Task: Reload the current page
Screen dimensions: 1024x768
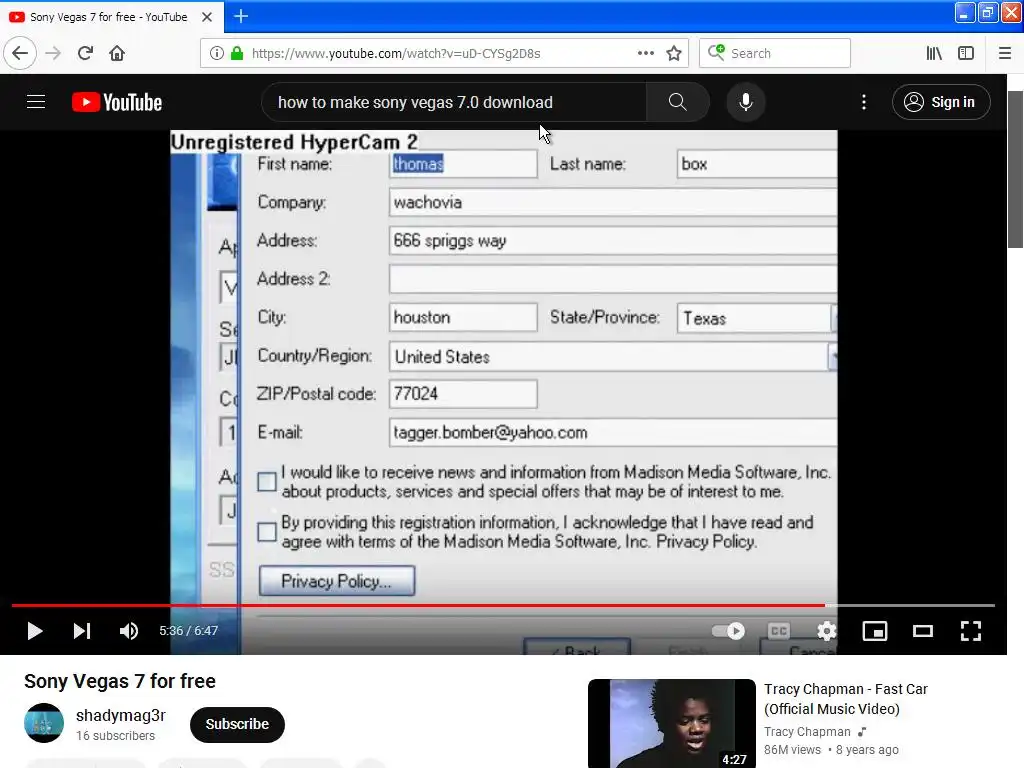Action: point(85,54)
